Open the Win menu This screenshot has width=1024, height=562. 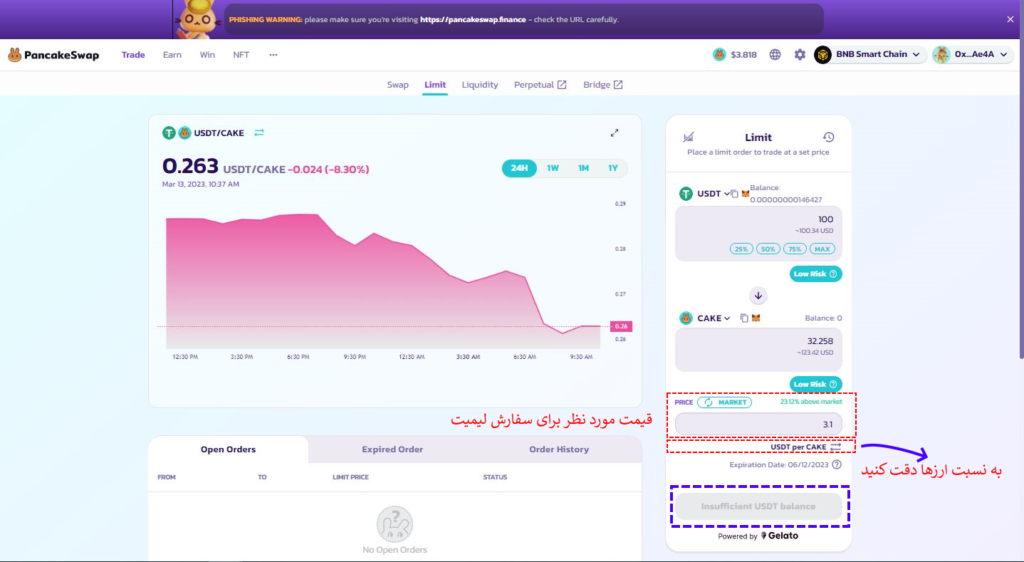coord(207,55)
